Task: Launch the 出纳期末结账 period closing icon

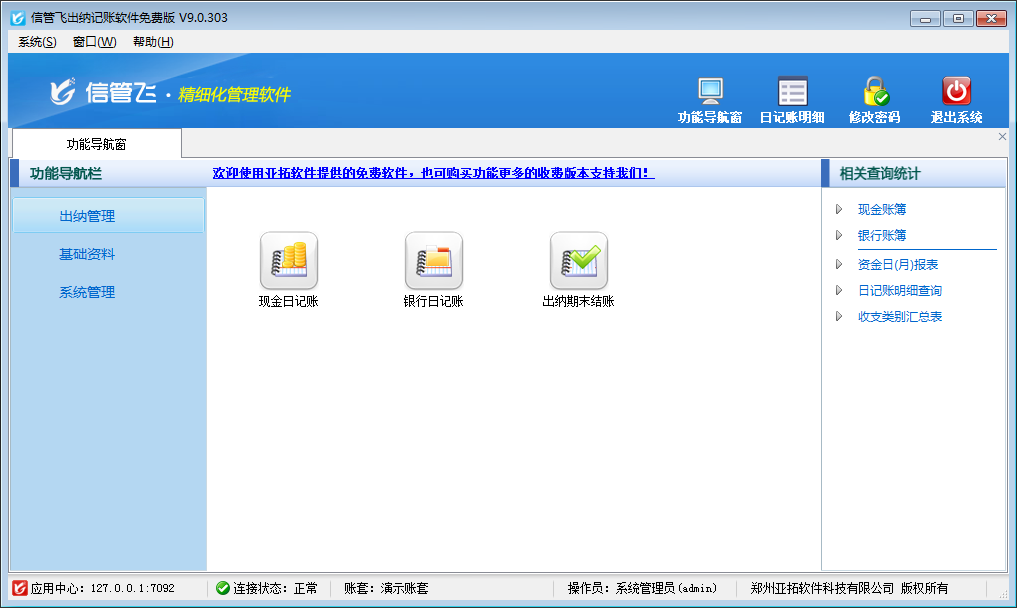Action: tap(578, 261)
